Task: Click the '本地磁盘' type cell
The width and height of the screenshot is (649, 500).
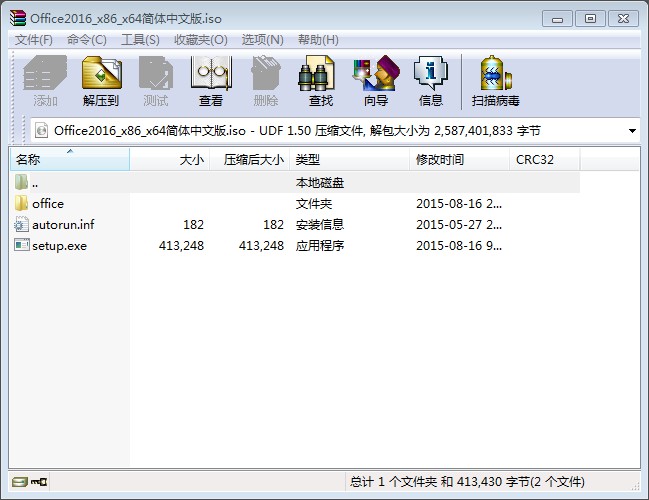Action: point(320,183)
